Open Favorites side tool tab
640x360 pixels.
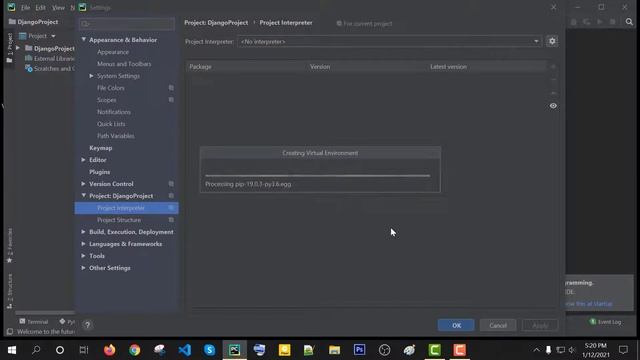[10, 246]
